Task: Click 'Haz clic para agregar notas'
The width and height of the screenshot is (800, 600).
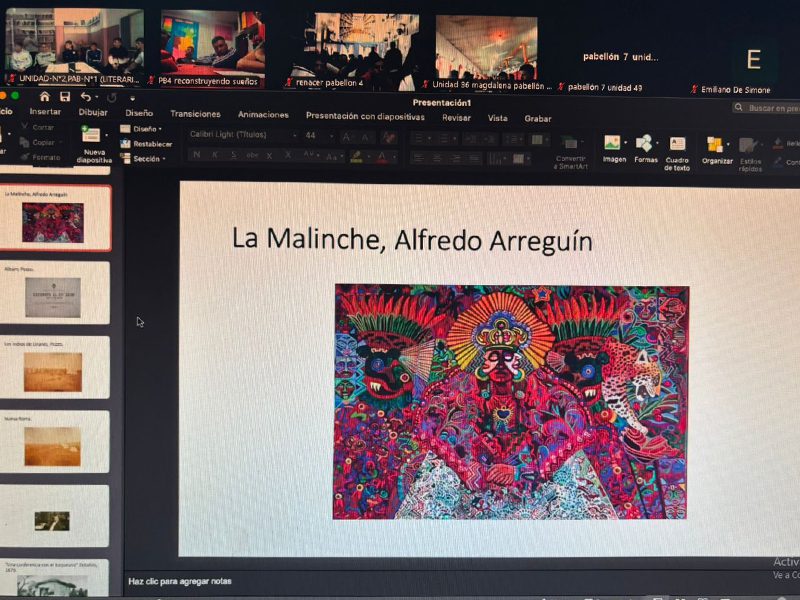Action: (x=178, y=581)
